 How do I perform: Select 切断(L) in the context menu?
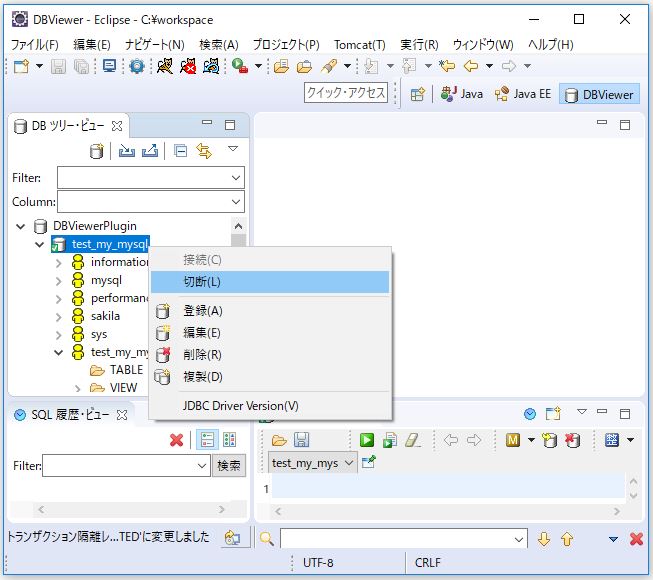(x=270, y=282)
